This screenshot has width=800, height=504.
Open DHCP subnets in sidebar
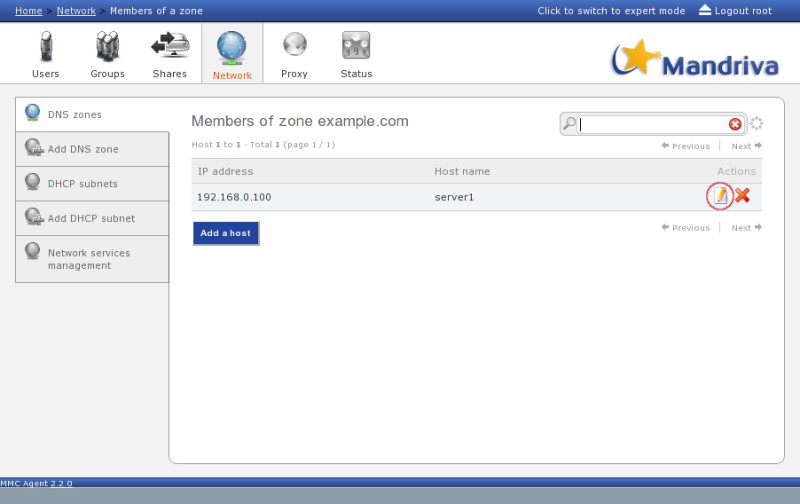coord(92,184)
